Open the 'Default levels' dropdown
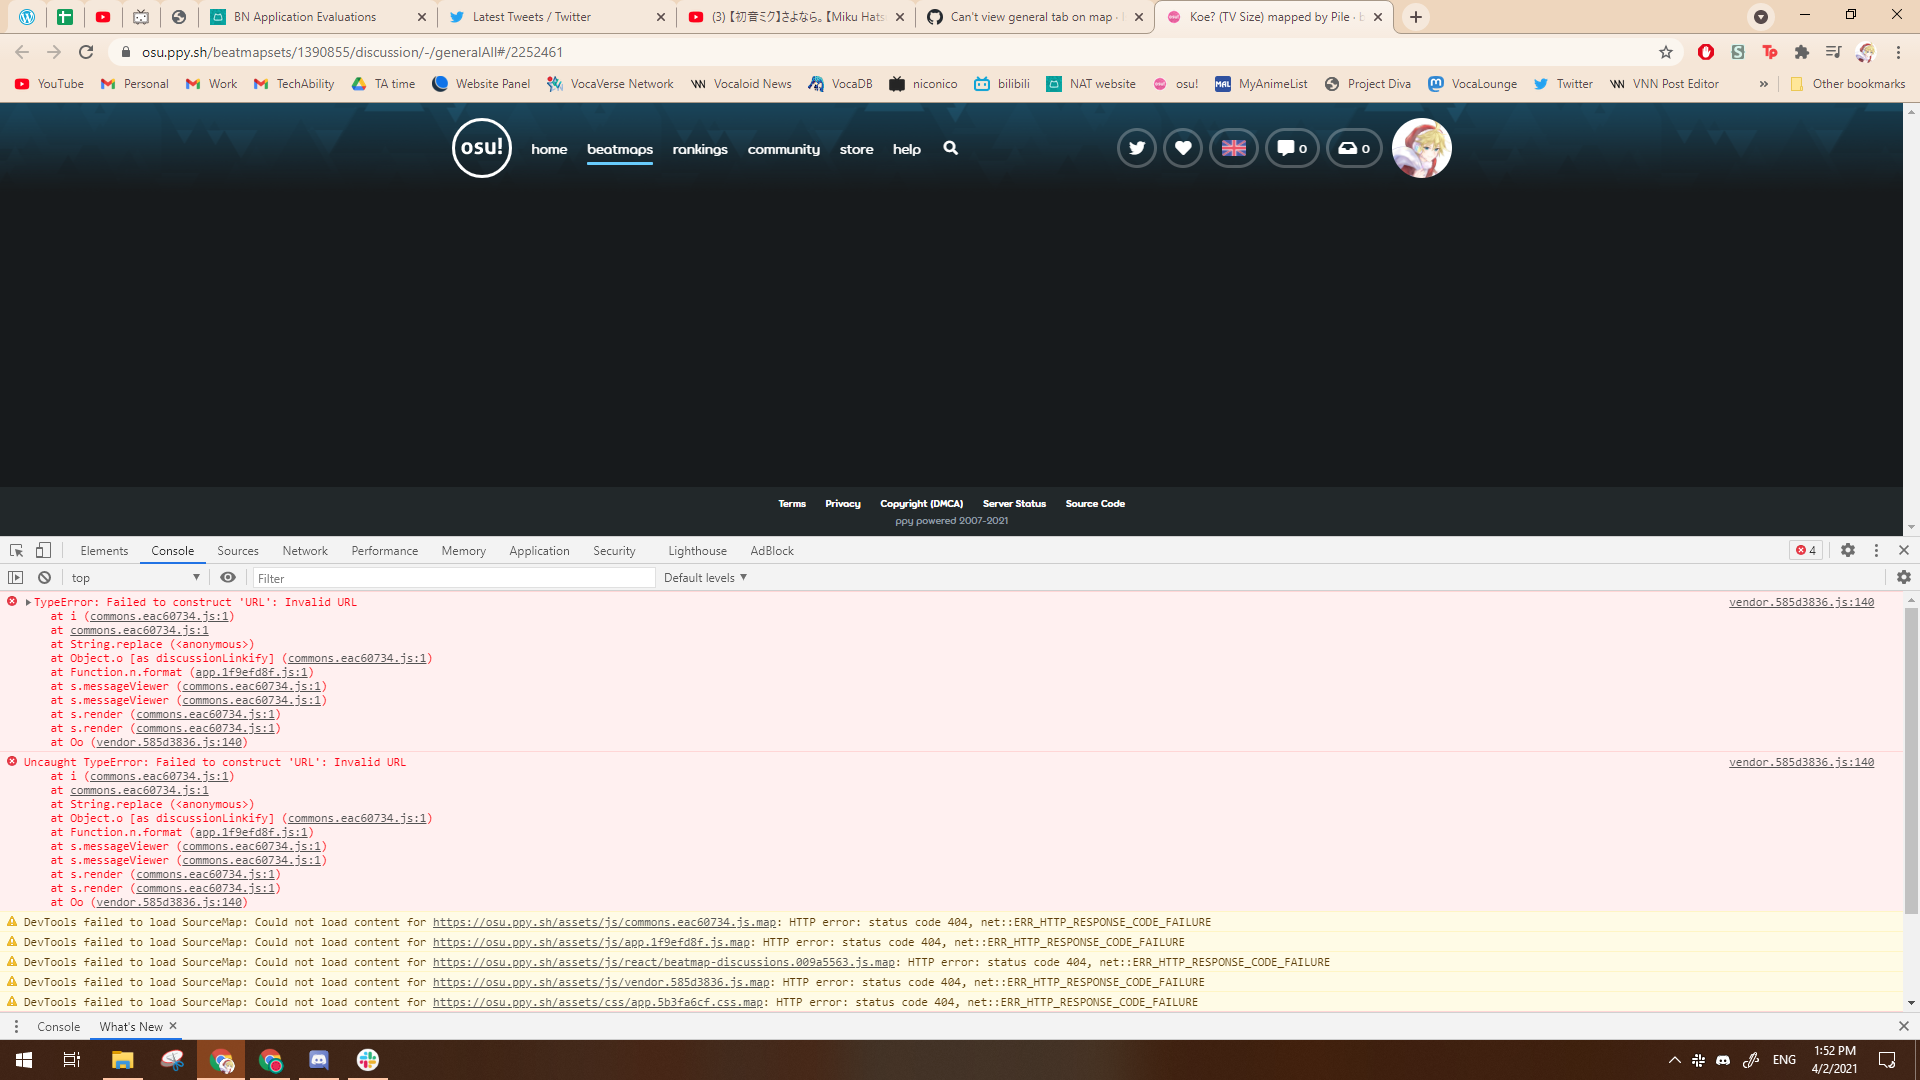The height and width of the screenshot is (1080, 1920). coord(704,577)
